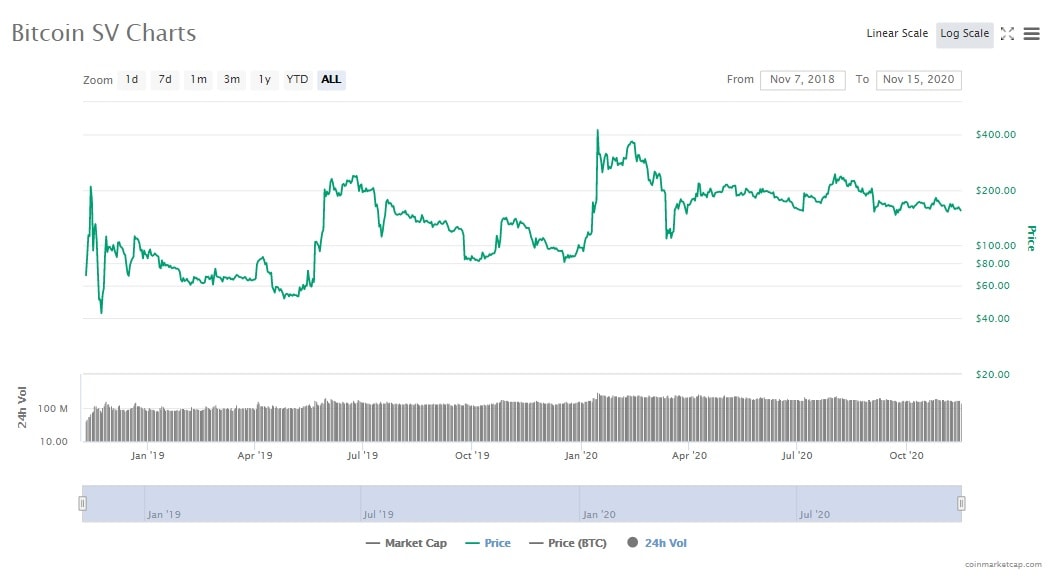Toggle the 24h Vol legend dot
This screenshot has width=1053, height=577.
[632, 542]
